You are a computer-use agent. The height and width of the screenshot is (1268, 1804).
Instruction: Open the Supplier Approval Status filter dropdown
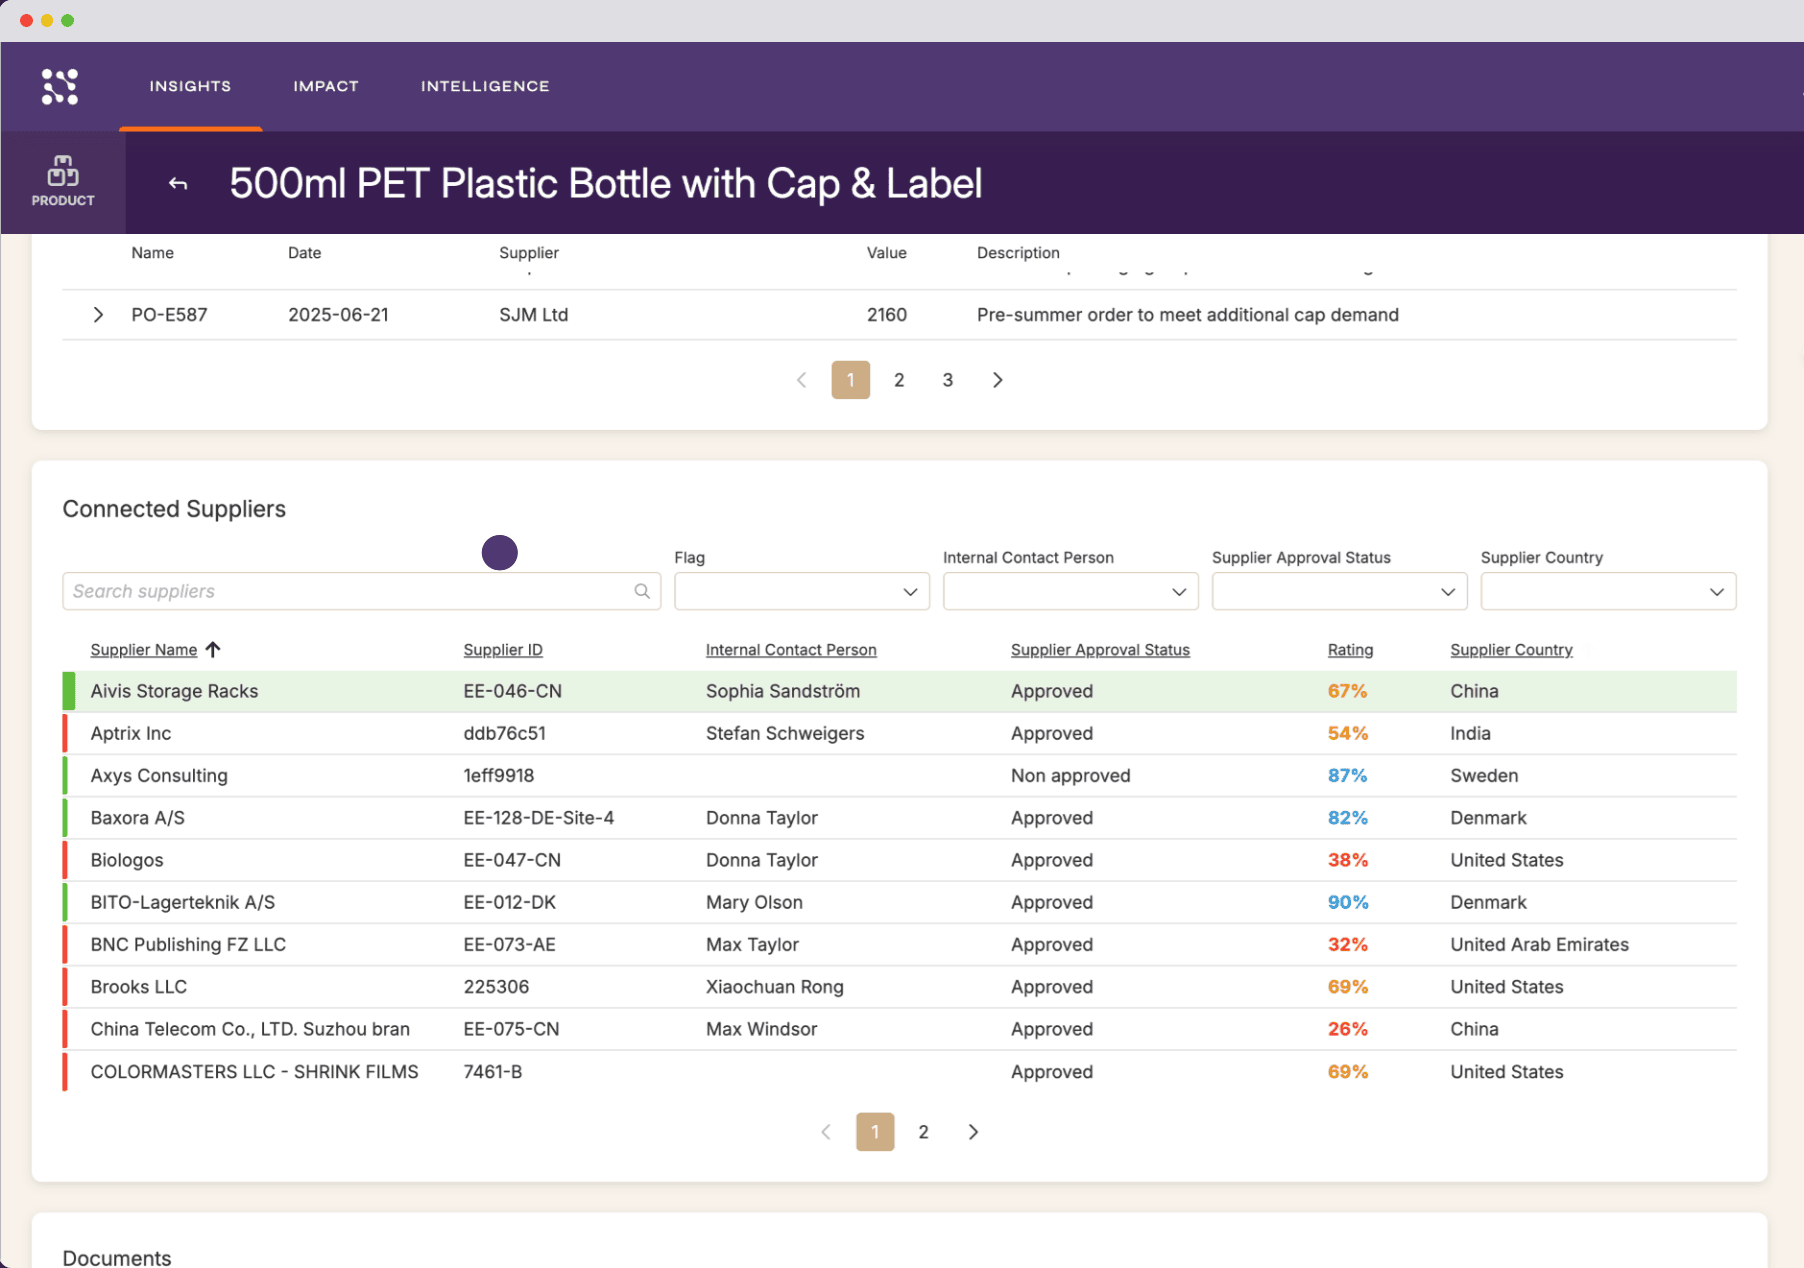(1339, 591)
